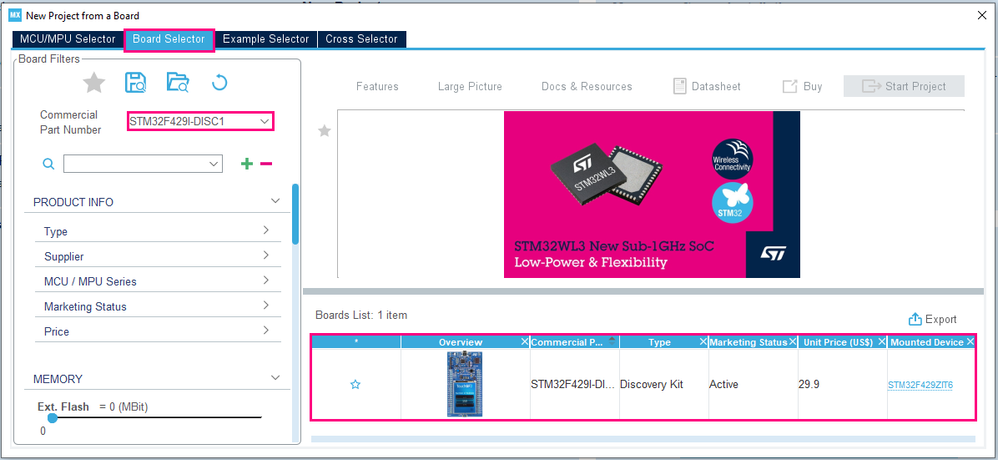The image size is (998, 460).
Task: Expand the Marketing Status filter
Action: point(265,305)
